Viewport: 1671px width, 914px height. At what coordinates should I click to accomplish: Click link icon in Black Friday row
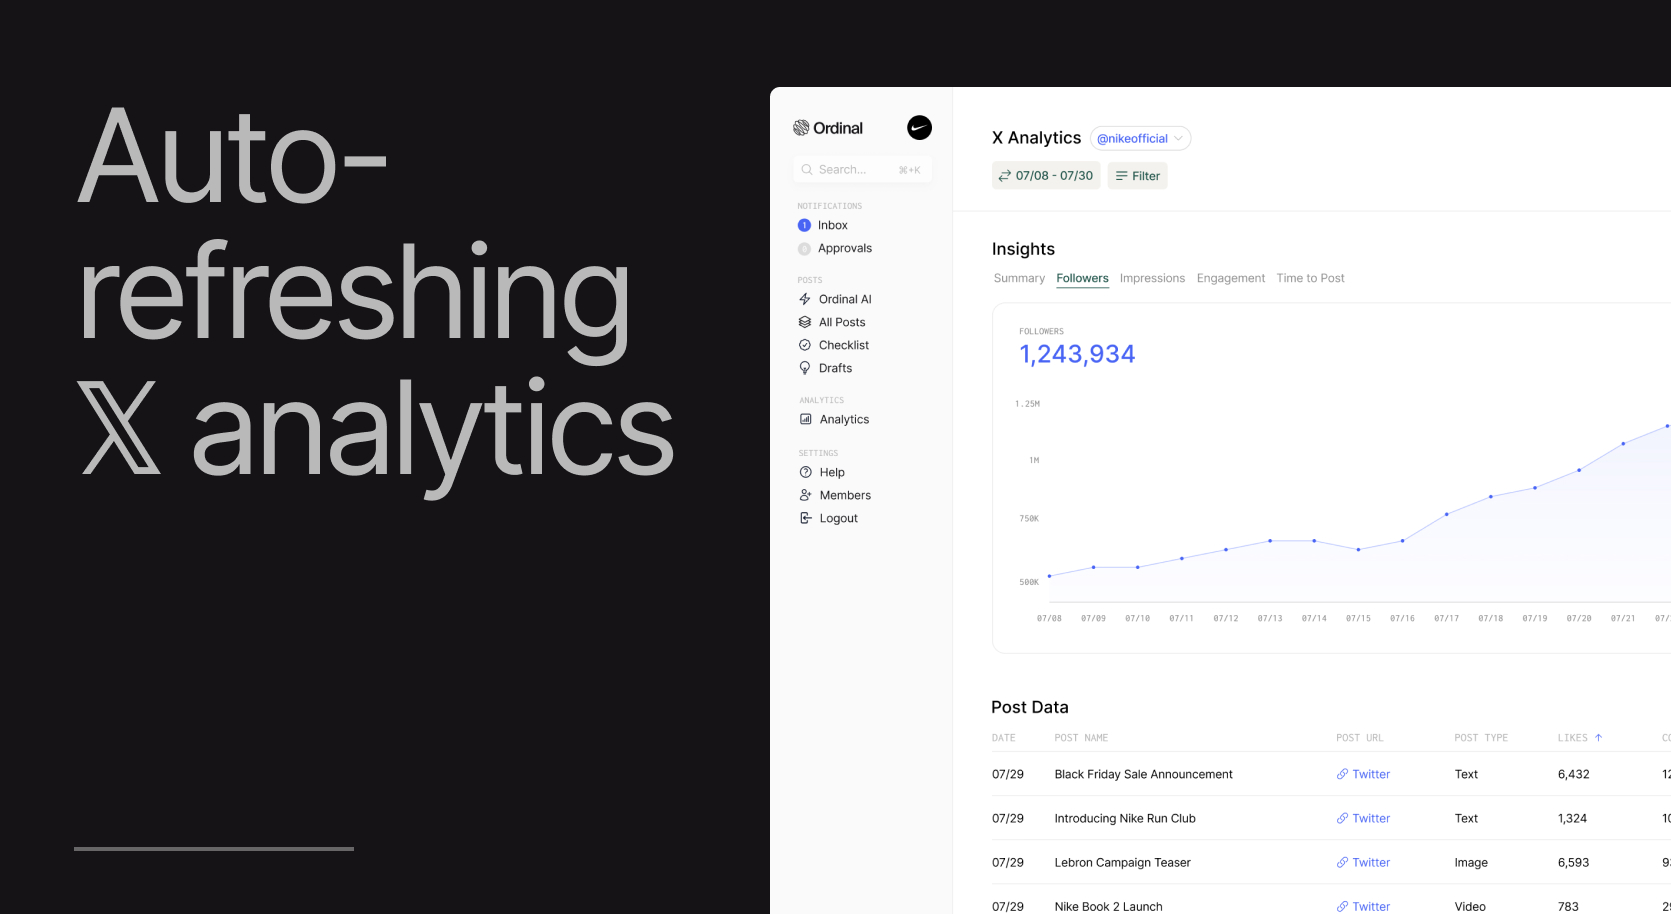(x=1342, y=774)
